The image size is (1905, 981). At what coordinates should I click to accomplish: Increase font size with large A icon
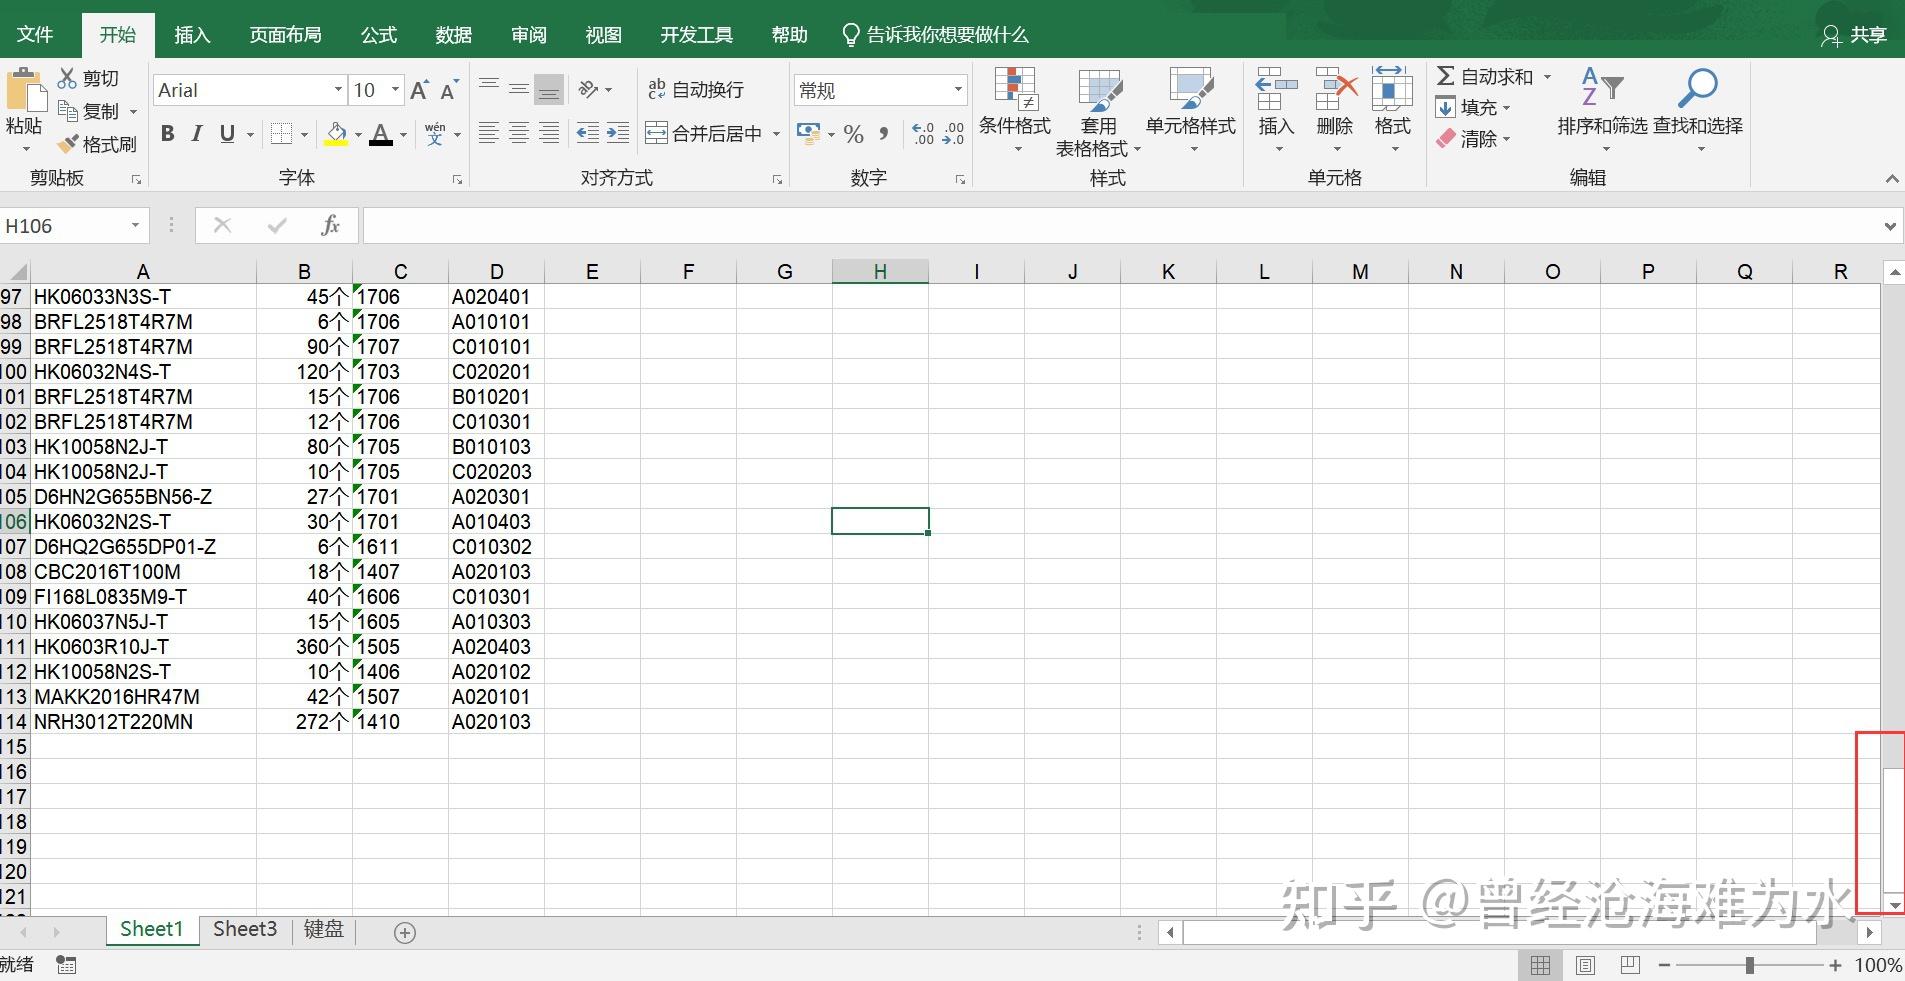pyautogui.click(x=420, y=90)
